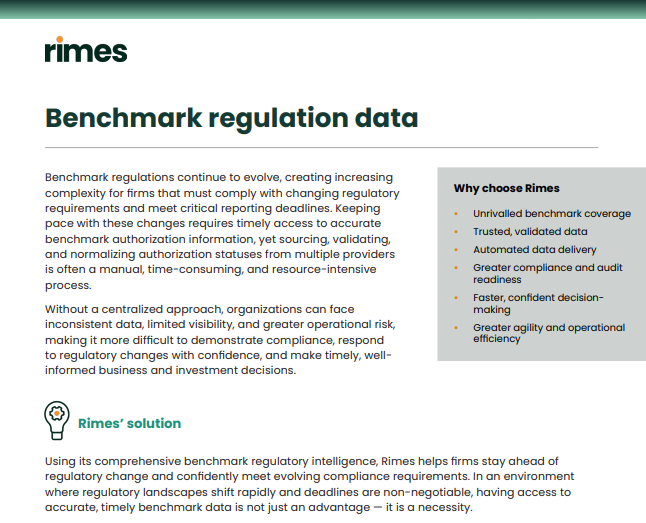Click the Rimes logo
Viewport: 646px width, 523px height.
coord(86,49)
